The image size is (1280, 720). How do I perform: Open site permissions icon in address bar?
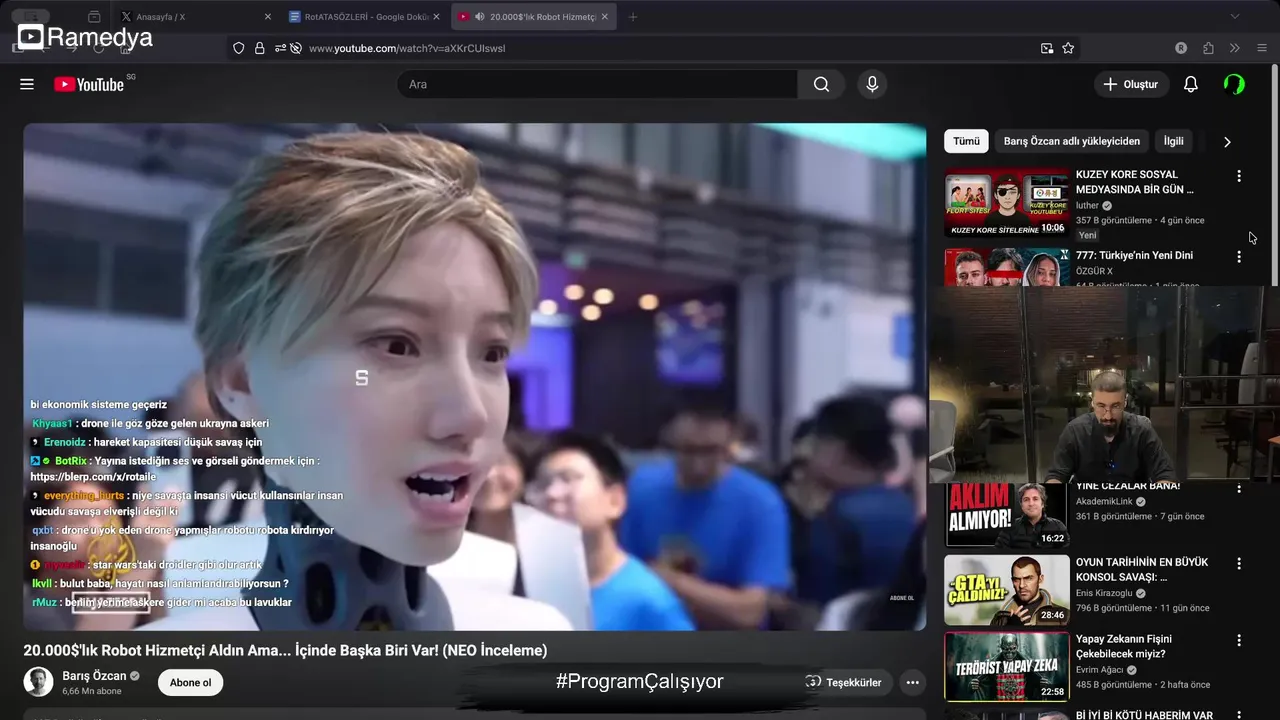click(279, 48)
